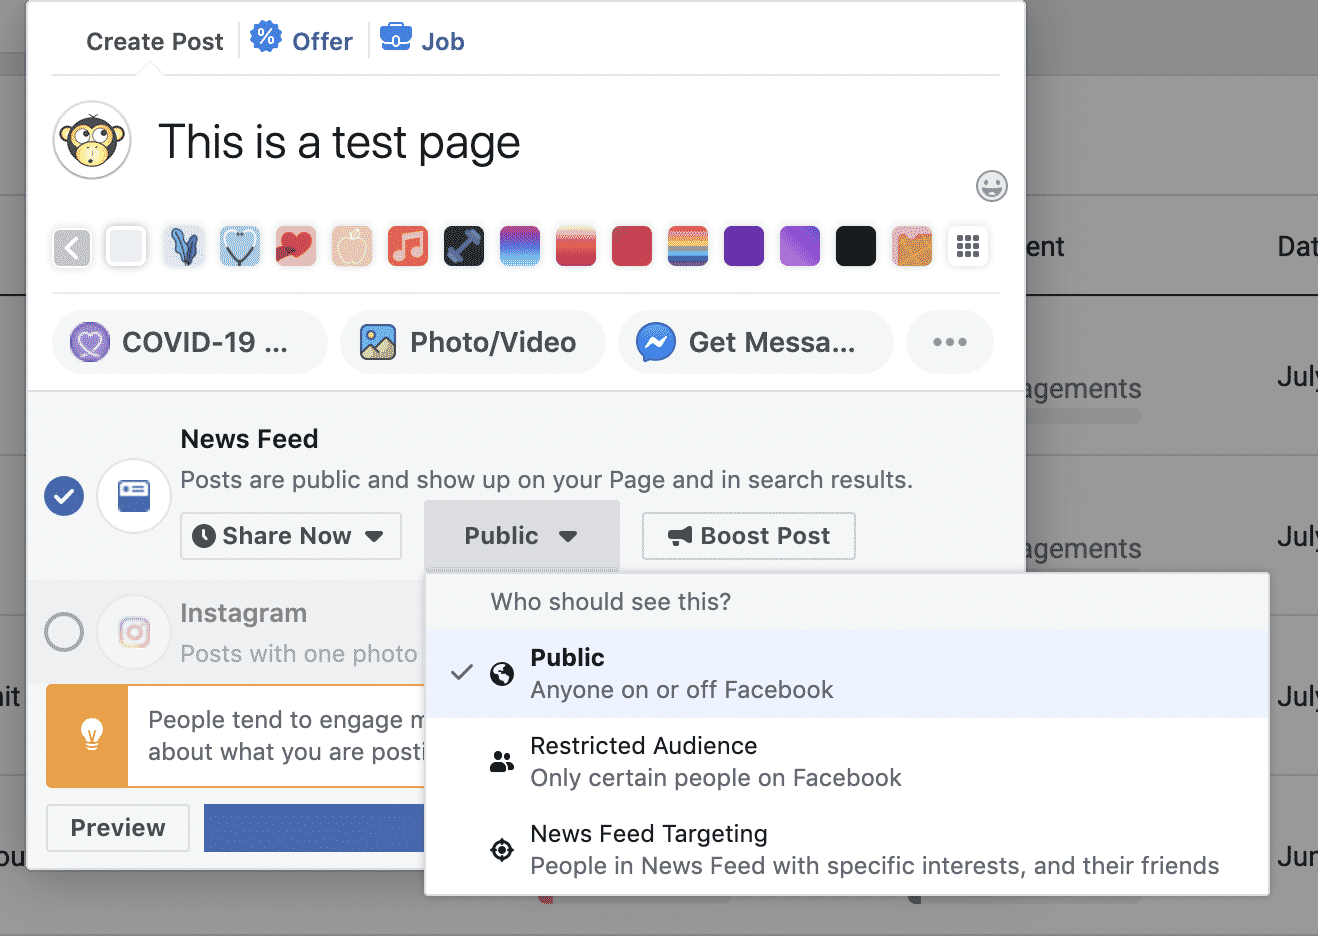Add Get Messages button to post
This screenshot has height=936, width=1318.
point(756,342)
